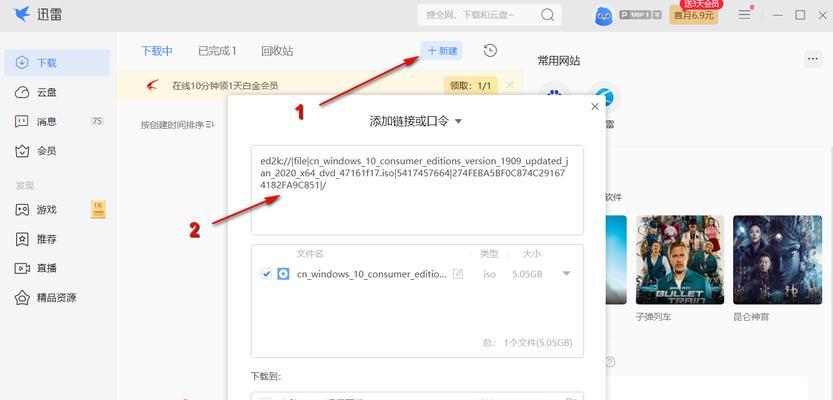This screenshot has width=833, height=400.
Task: Open the download history clock icon
Action: point(490,51)
